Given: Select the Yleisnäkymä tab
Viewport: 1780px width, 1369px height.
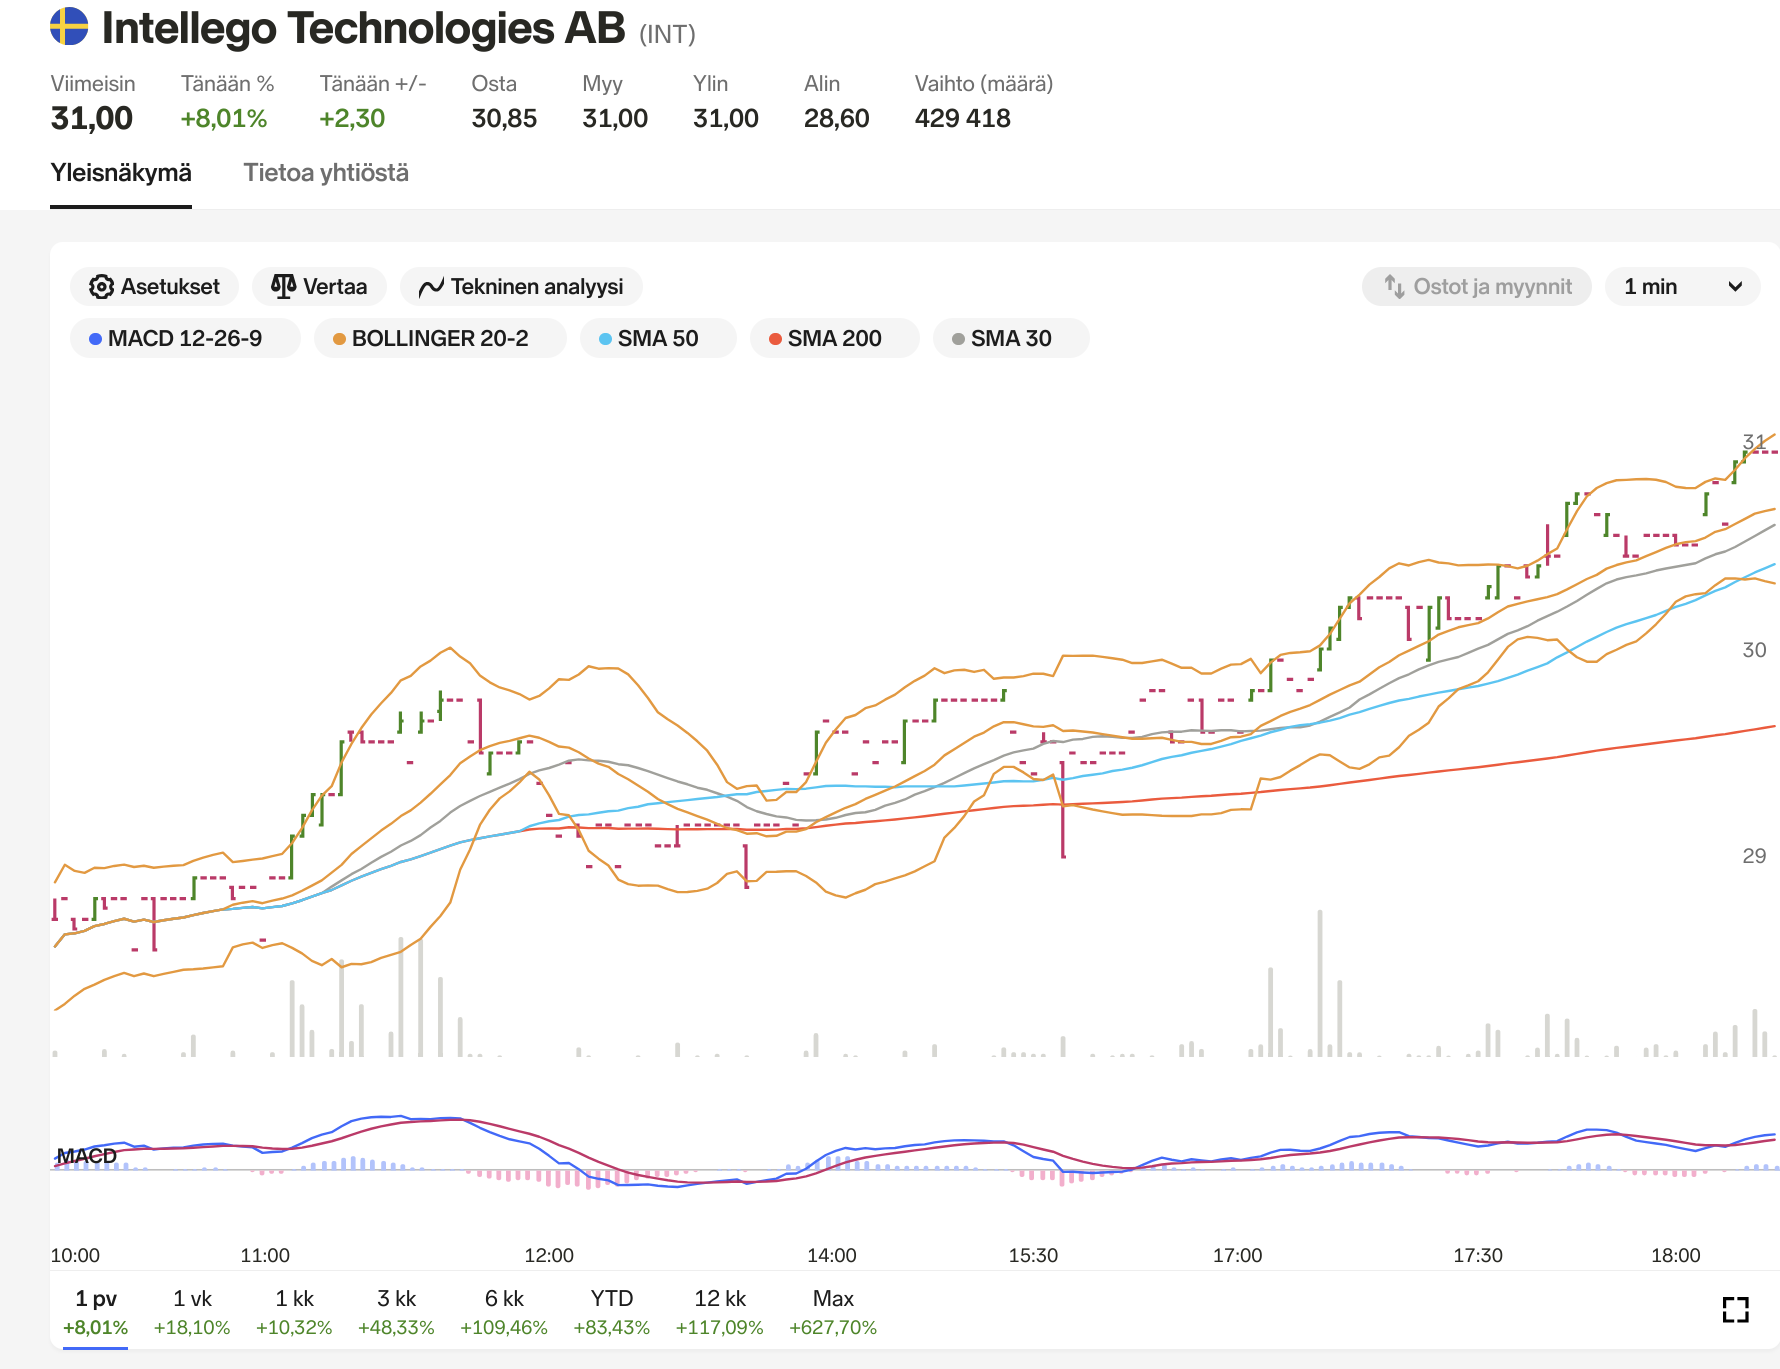Looking at the screenshot, I should 121,173.
